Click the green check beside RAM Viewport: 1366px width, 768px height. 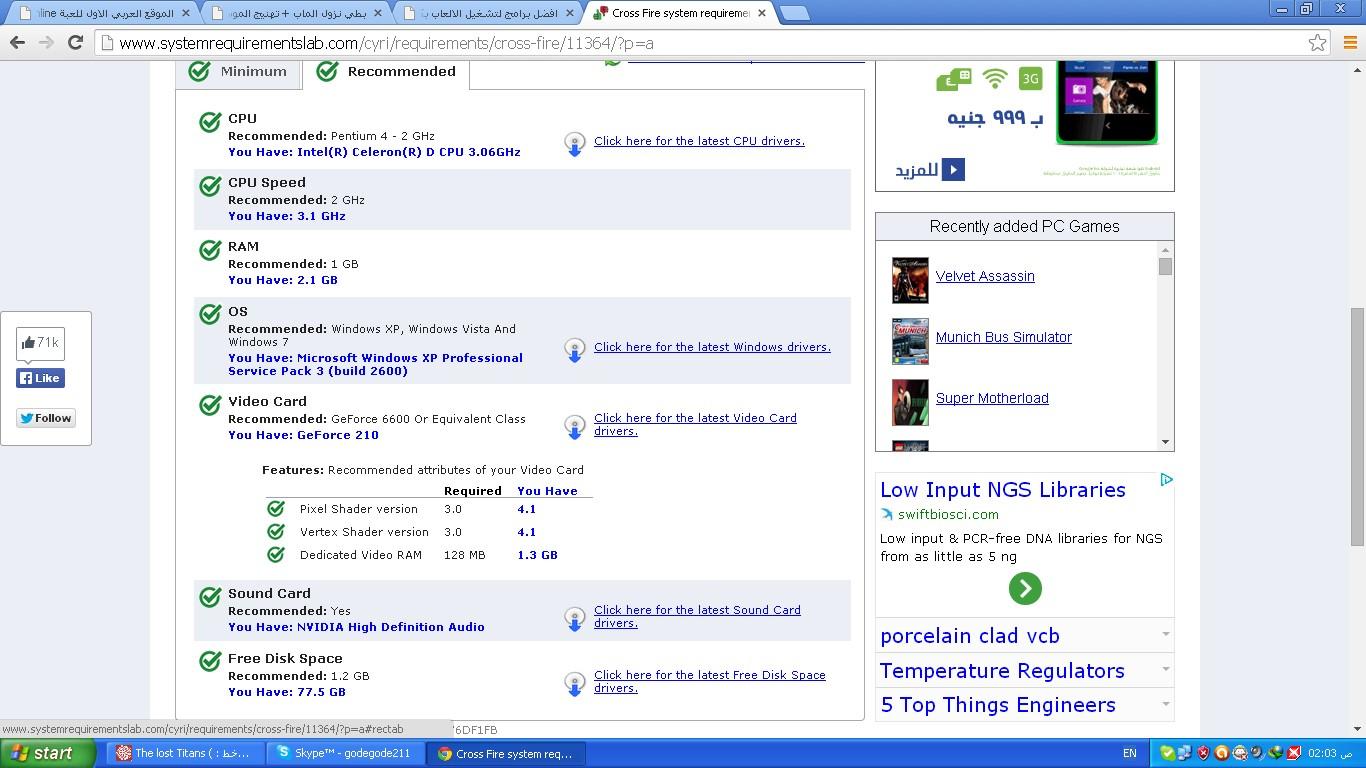coord(210,250)
